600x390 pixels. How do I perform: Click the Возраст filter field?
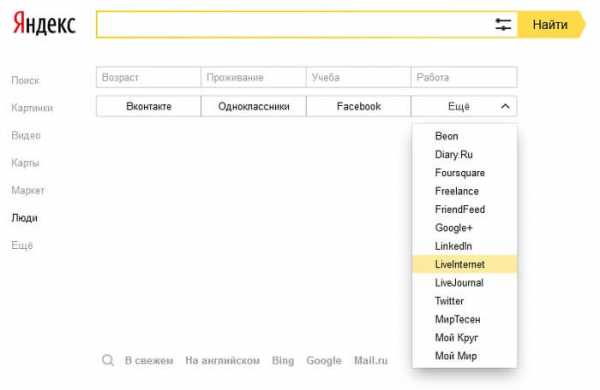tap(148, 77)
